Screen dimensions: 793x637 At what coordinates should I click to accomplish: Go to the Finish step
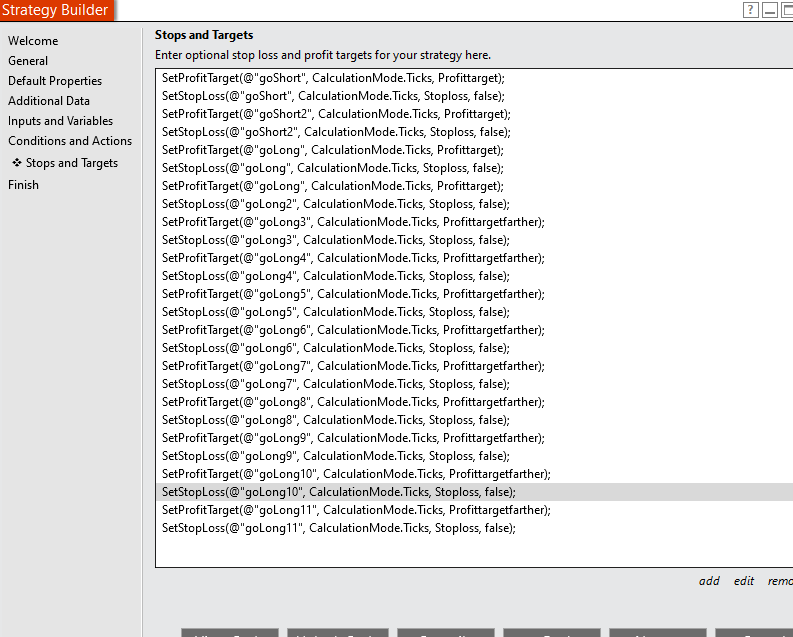pos(23,185)
